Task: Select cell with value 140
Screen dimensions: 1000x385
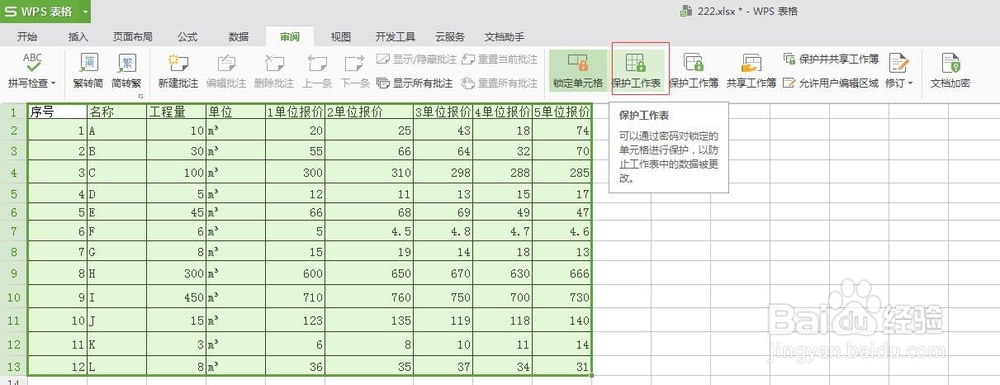Action: (x=561, y=321)
